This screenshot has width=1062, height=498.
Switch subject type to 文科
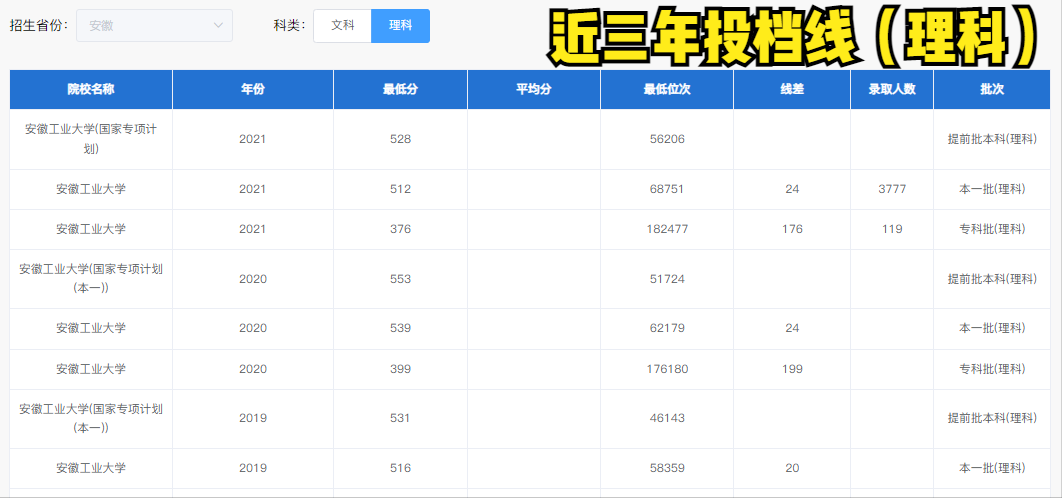pos(343,26)
